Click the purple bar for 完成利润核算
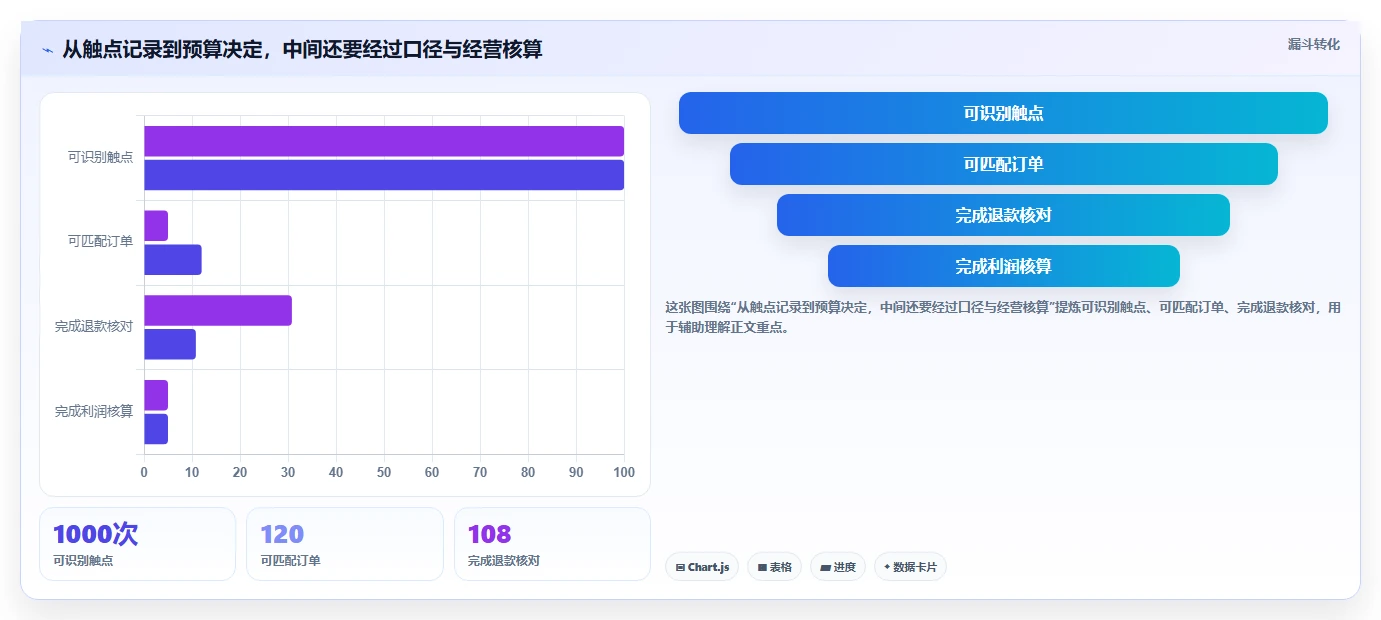Image resolution: width=1381 pixels, height=620 pixels. 156,395
